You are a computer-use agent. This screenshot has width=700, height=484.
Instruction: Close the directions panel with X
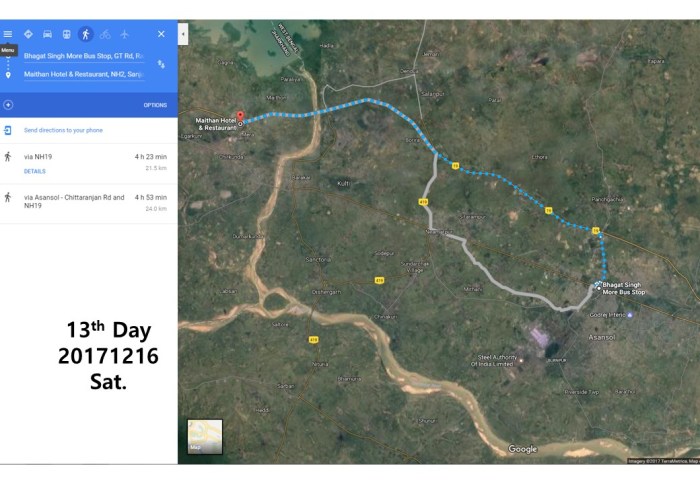[161, 34]
